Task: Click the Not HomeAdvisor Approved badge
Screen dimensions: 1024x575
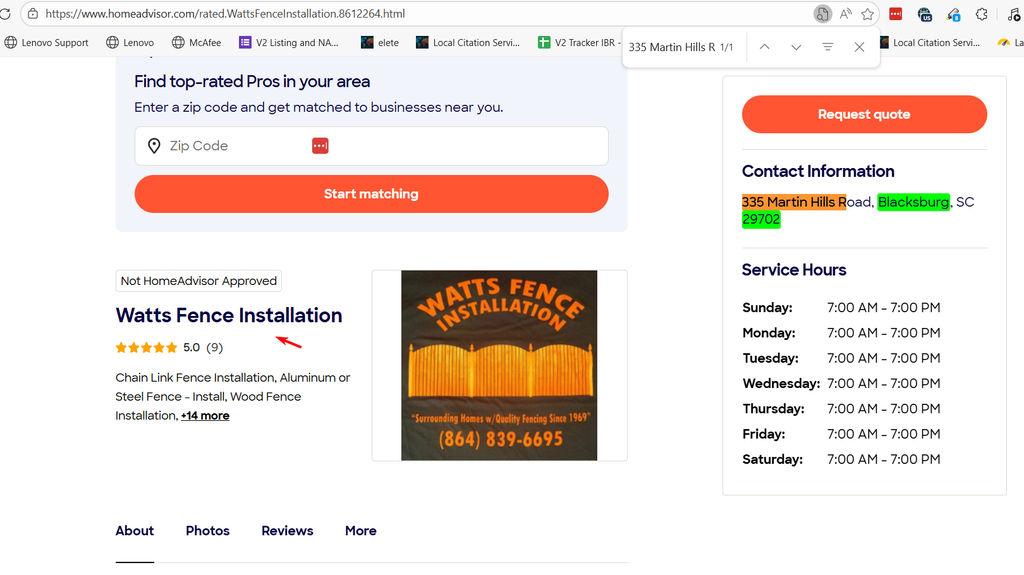Action: (x=199, y=281)
